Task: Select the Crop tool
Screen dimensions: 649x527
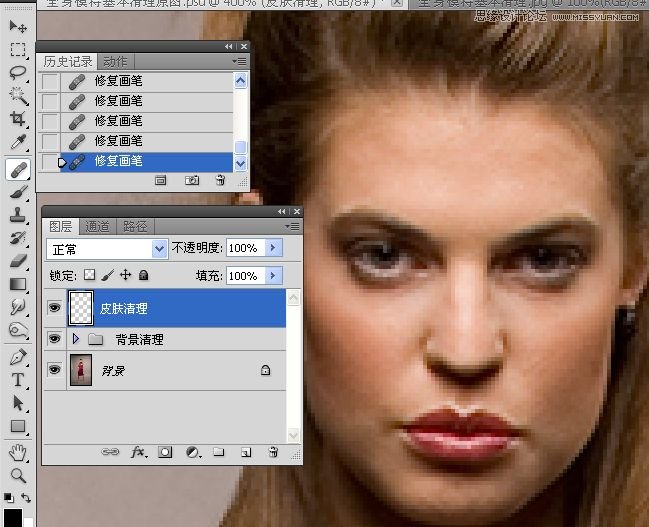Action: (x=18, y=120)
